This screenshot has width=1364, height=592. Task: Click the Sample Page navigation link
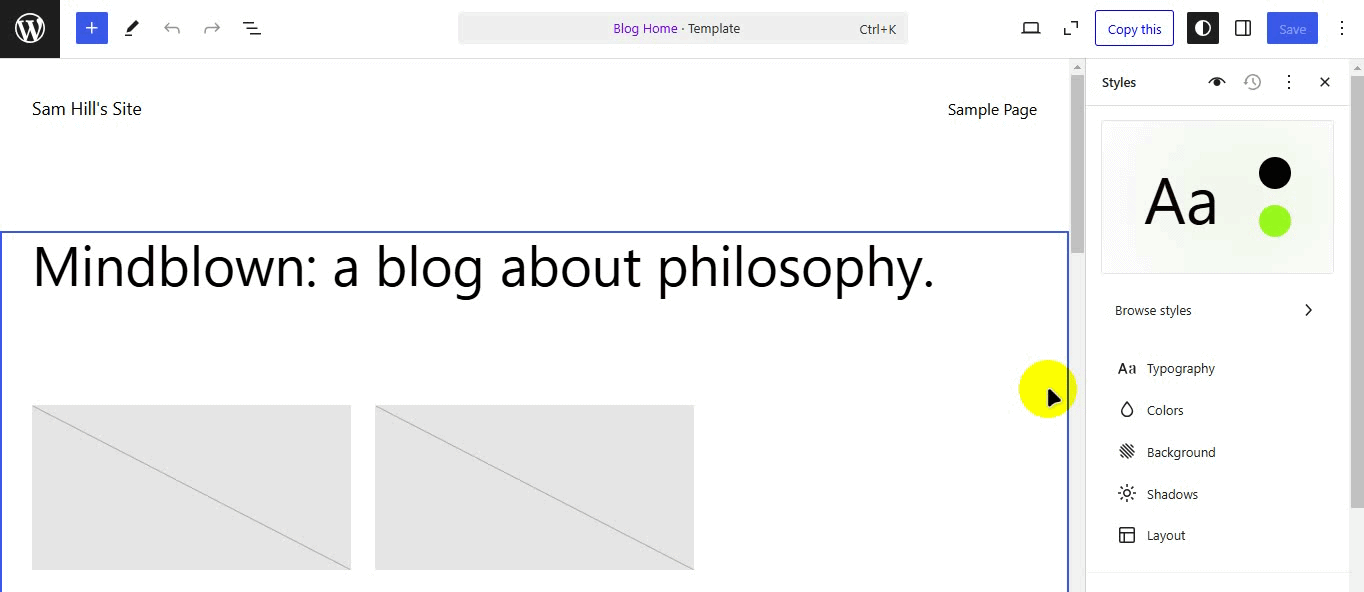[992, 110]
